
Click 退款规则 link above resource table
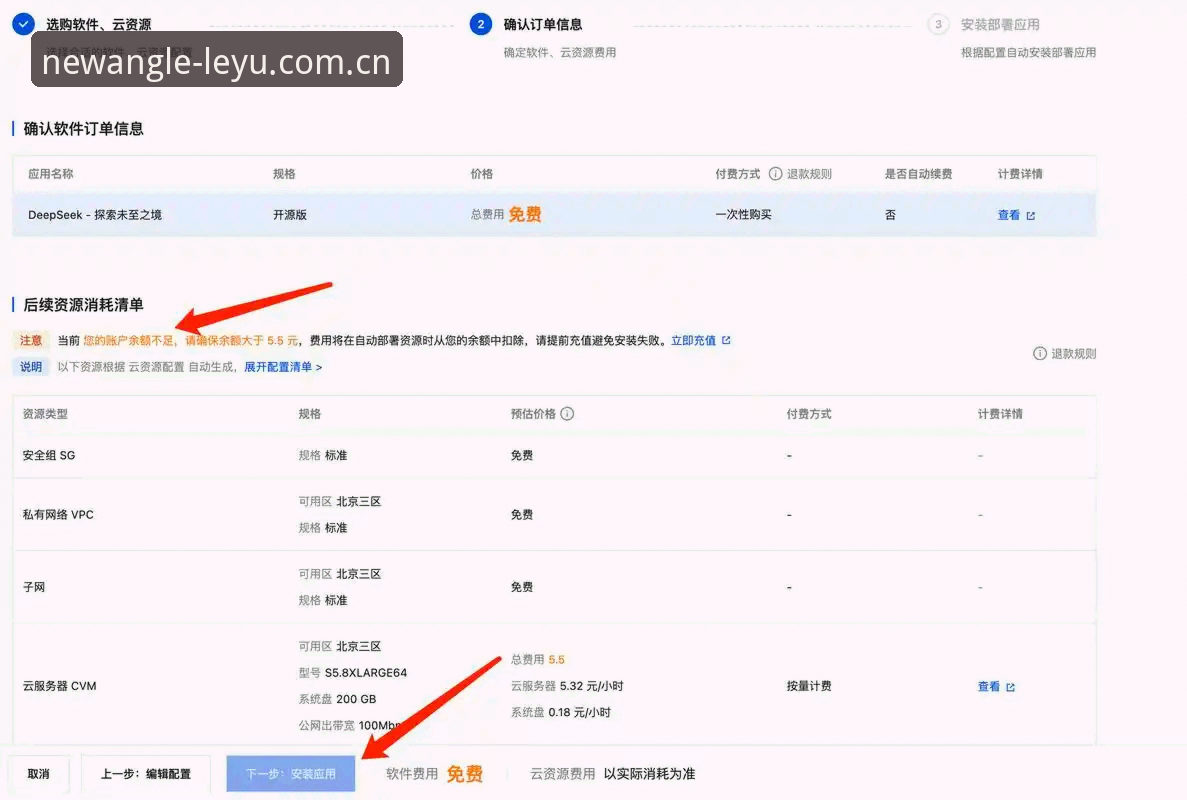(x=1073, y=353)
